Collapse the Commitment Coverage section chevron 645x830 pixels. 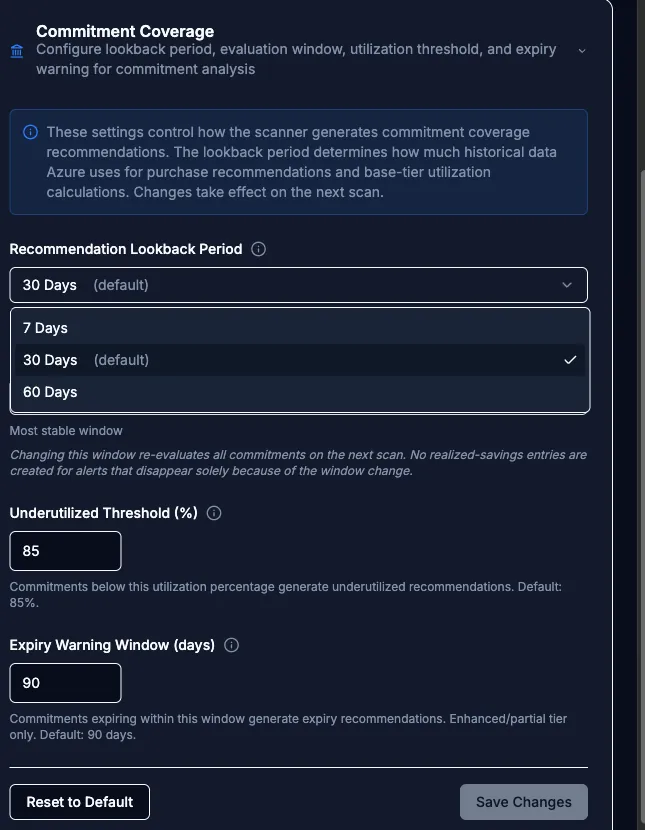[582, 51]
